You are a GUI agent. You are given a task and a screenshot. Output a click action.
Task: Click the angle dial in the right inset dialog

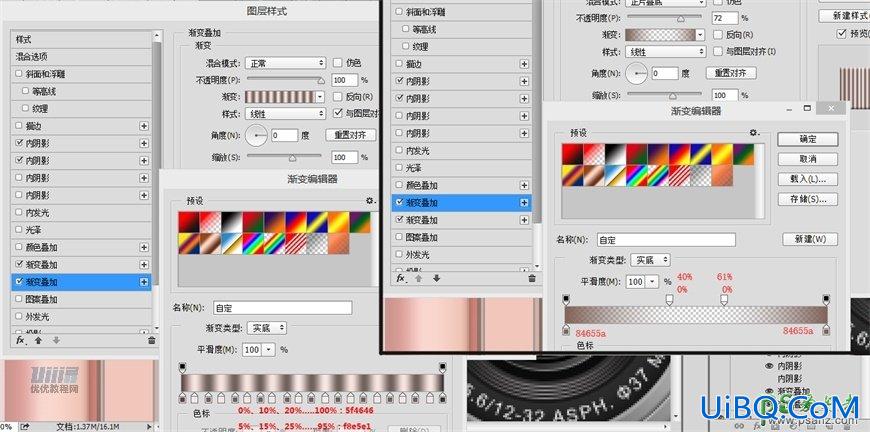point(636,73)
